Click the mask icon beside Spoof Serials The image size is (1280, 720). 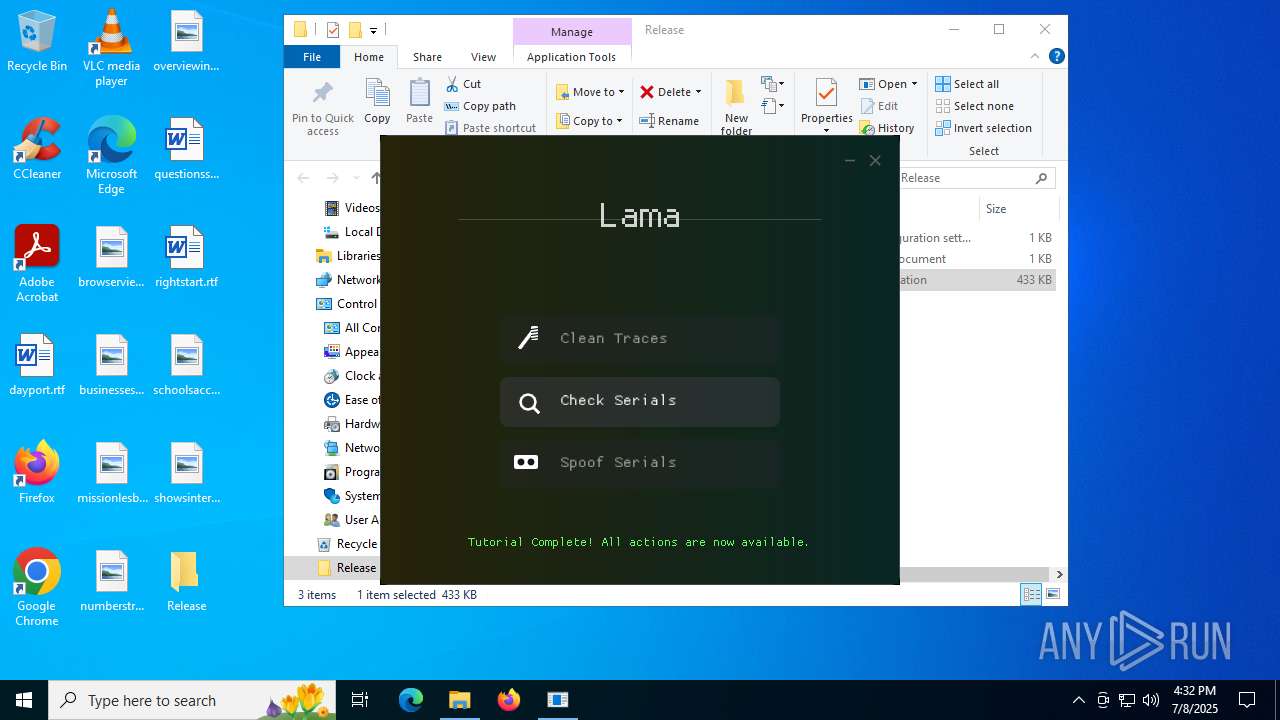click(x=526, y=462)
